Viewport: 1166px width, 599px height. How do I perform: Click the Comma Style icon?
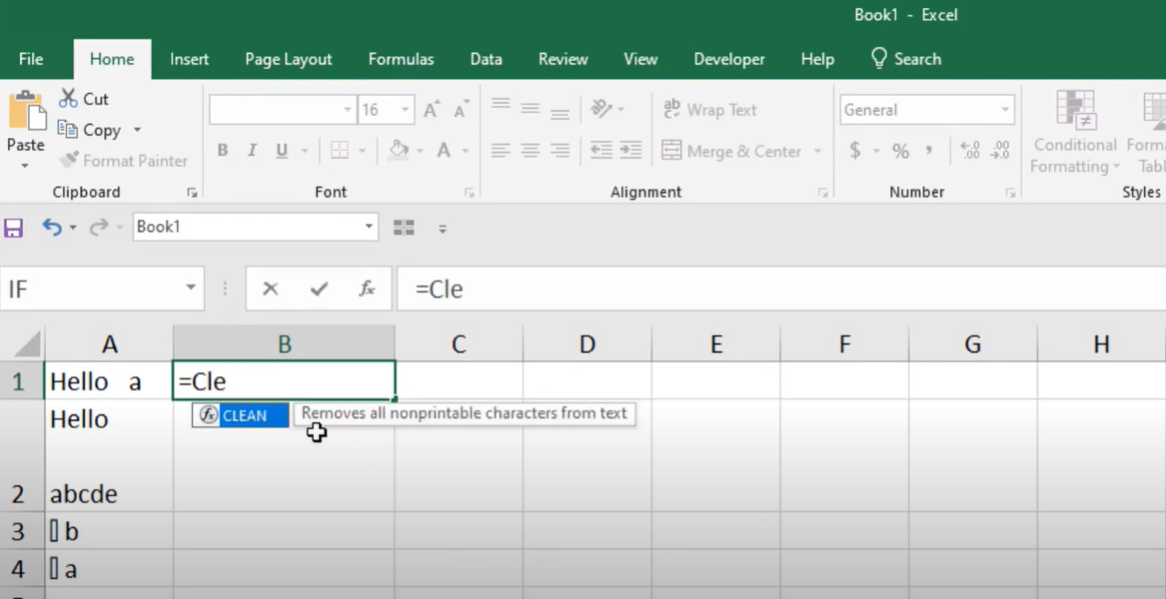(929, 151)
